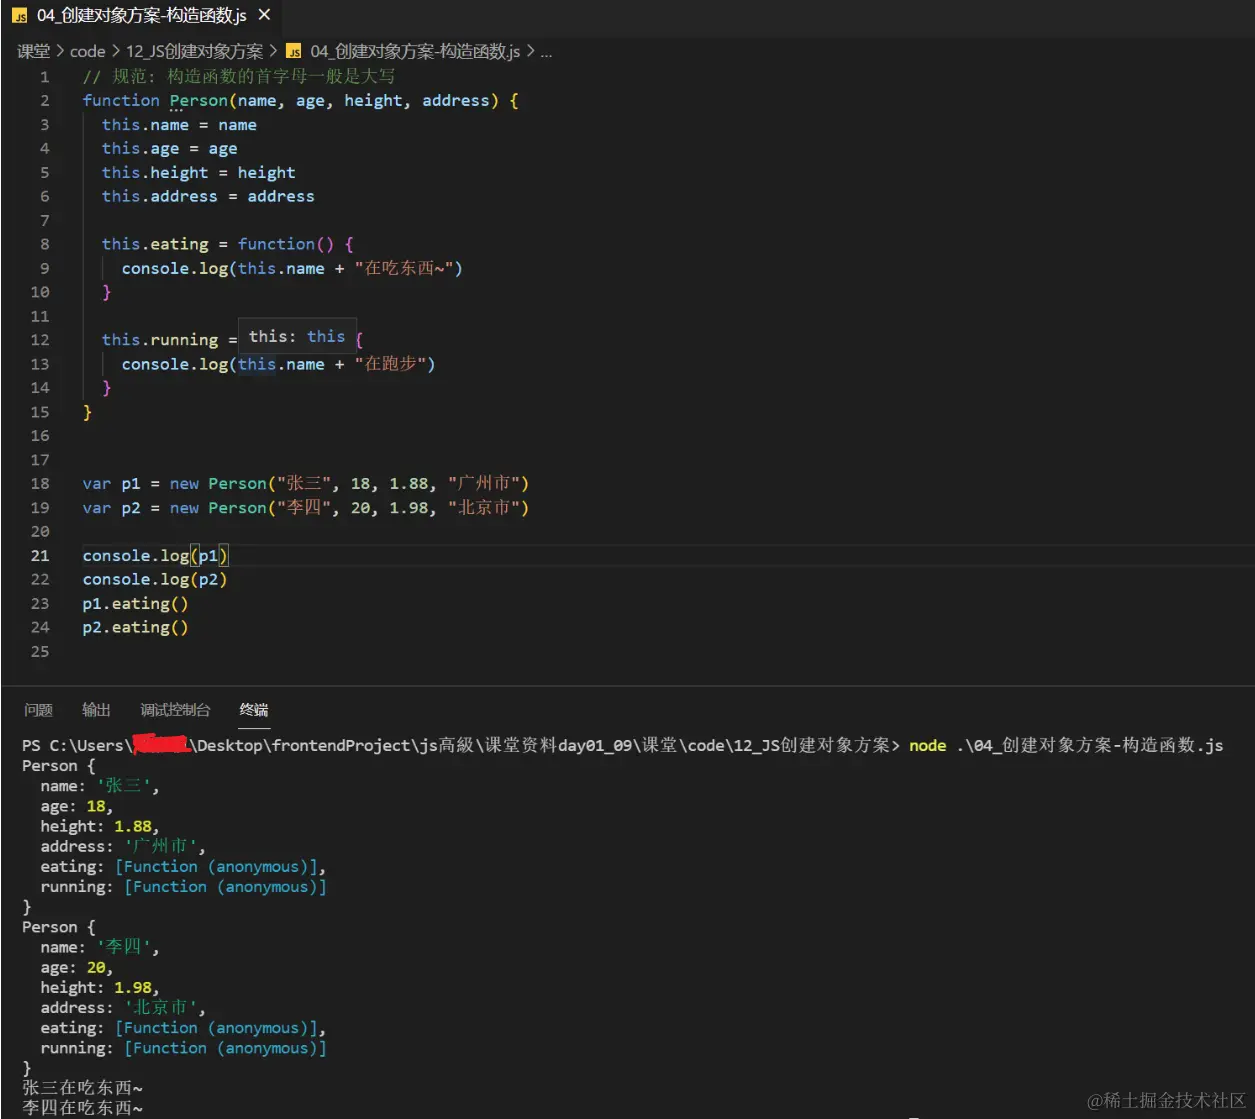Open the code breadcrumb segment
1255x1119 pixels.
(x=87, y=51)
